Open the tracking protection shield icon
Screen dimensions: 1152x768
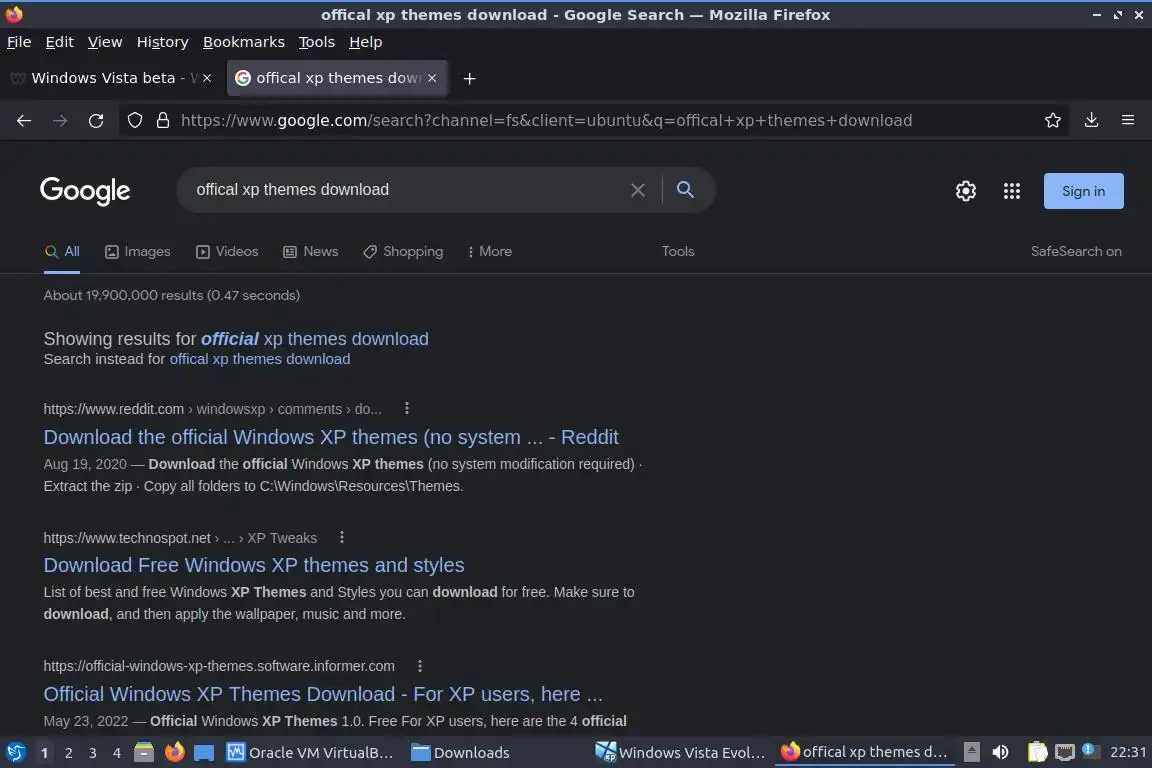pos(134,121)
